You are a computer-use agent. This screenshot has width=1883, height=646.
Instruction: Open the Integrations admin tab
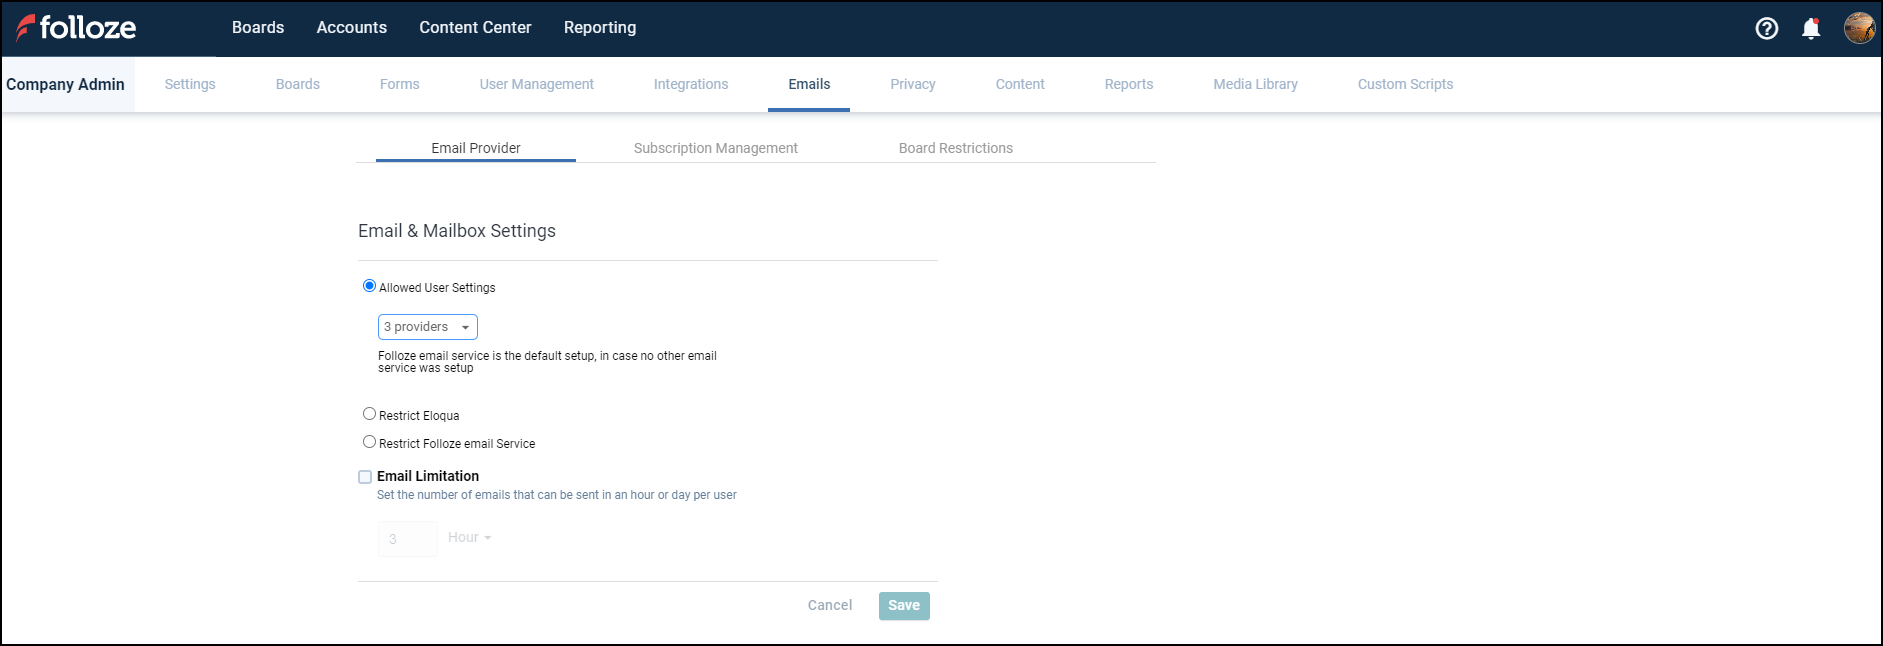[690, 85]
